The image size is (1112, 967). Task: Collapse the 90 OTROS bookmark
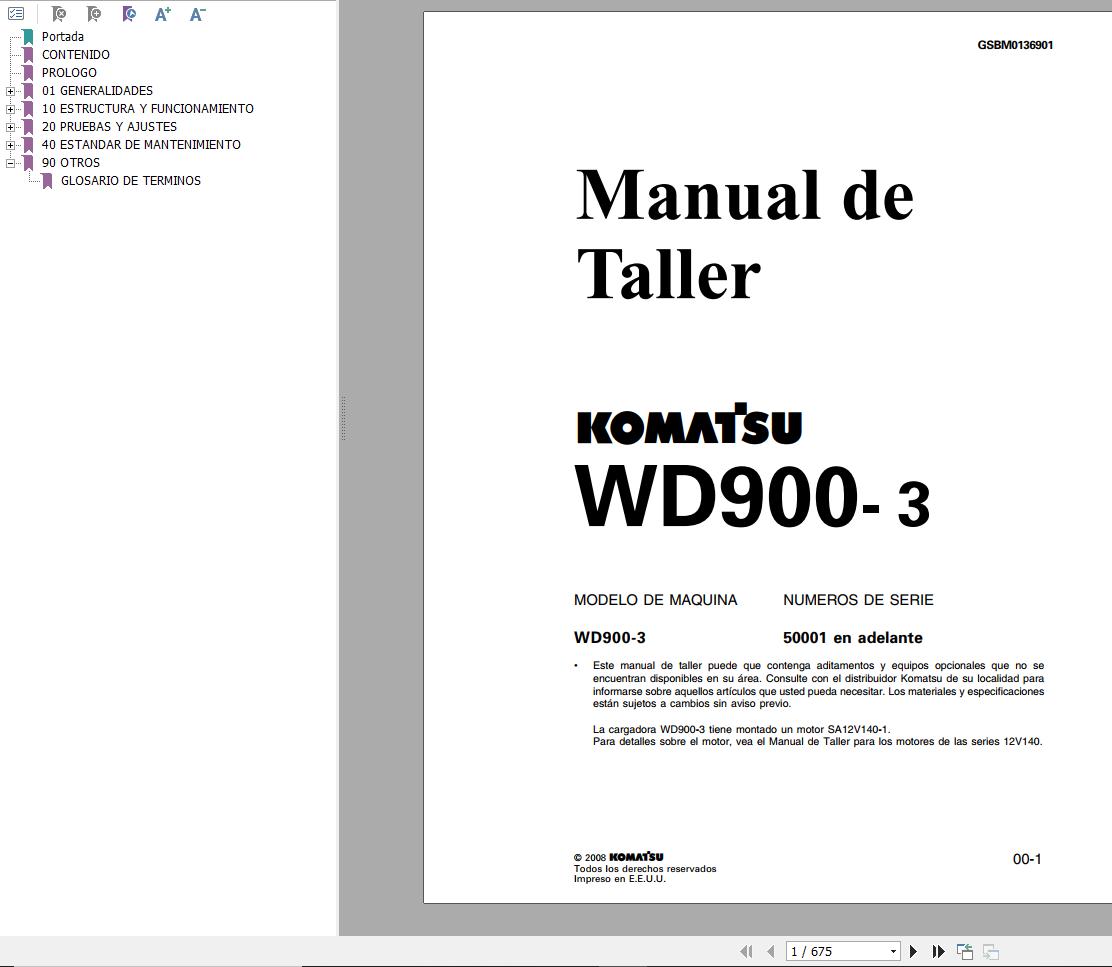pyautogui.click(x=10, y=163)
